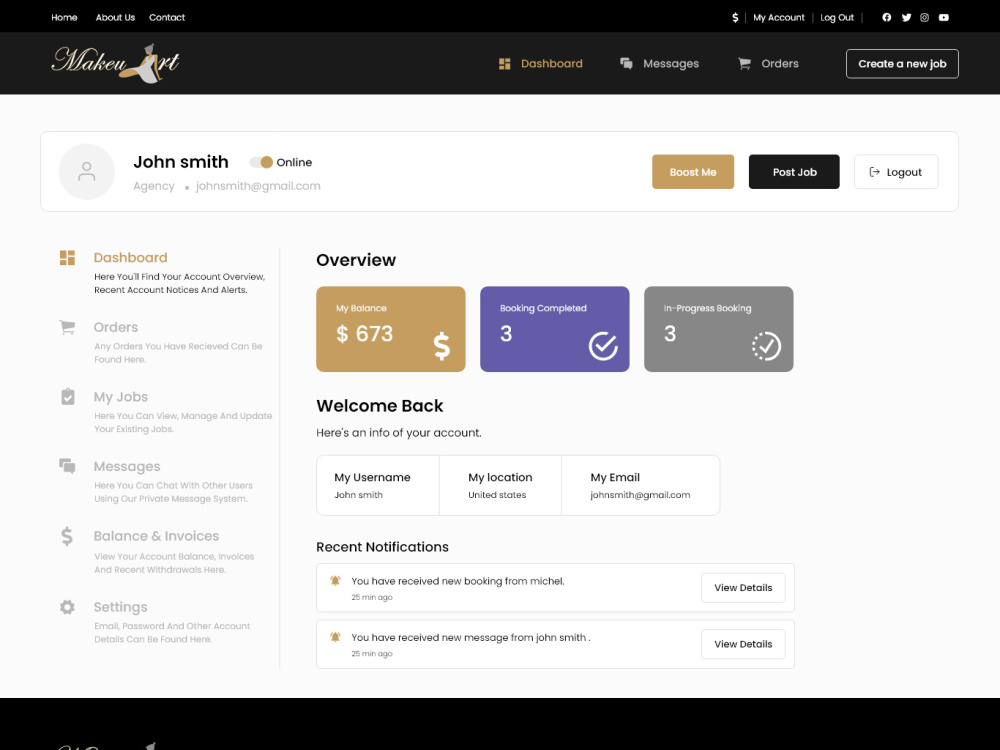Open the Instagram social icon
Screen dimensions: 1000x750
tap(925, 17)
